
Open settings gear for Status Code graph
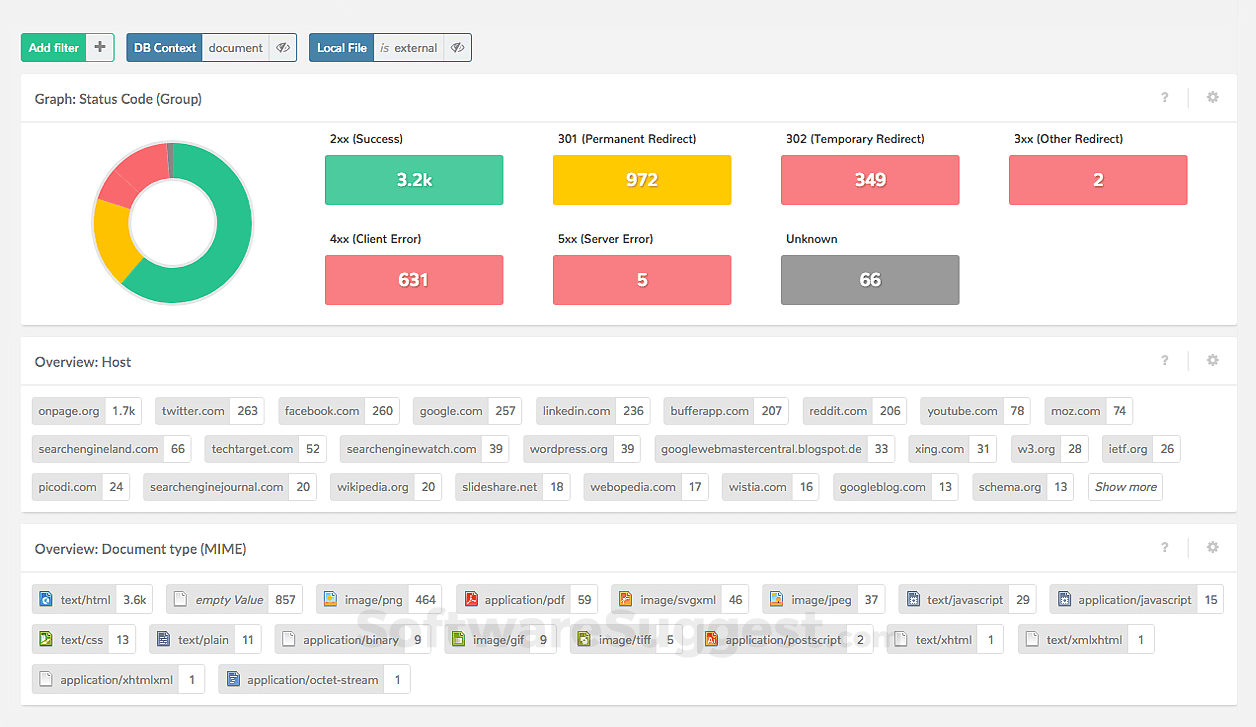(x=1212, y=98)
